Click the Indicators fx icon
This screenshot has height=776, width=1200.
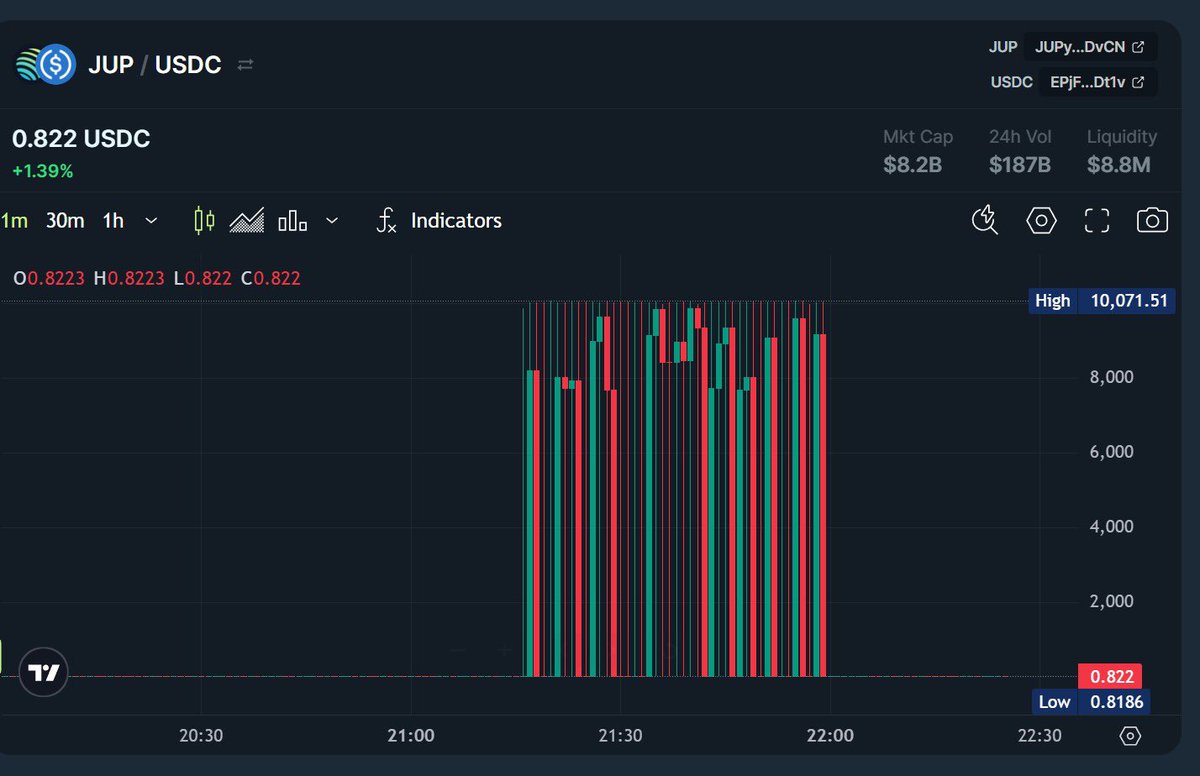[x=386, y=220]
